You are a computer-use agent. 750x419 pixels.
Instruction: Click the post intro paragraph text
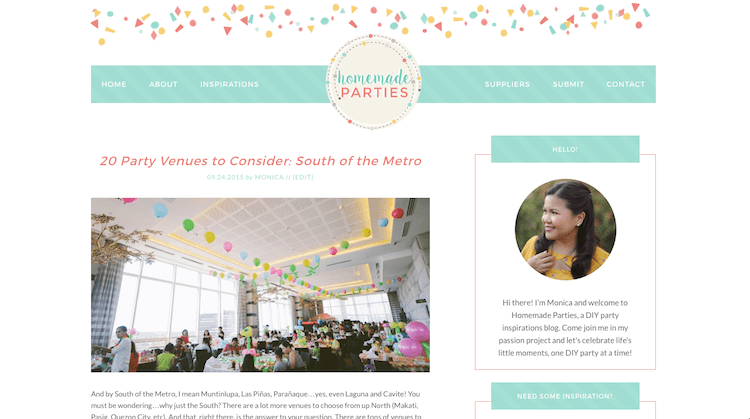(256, 405)
